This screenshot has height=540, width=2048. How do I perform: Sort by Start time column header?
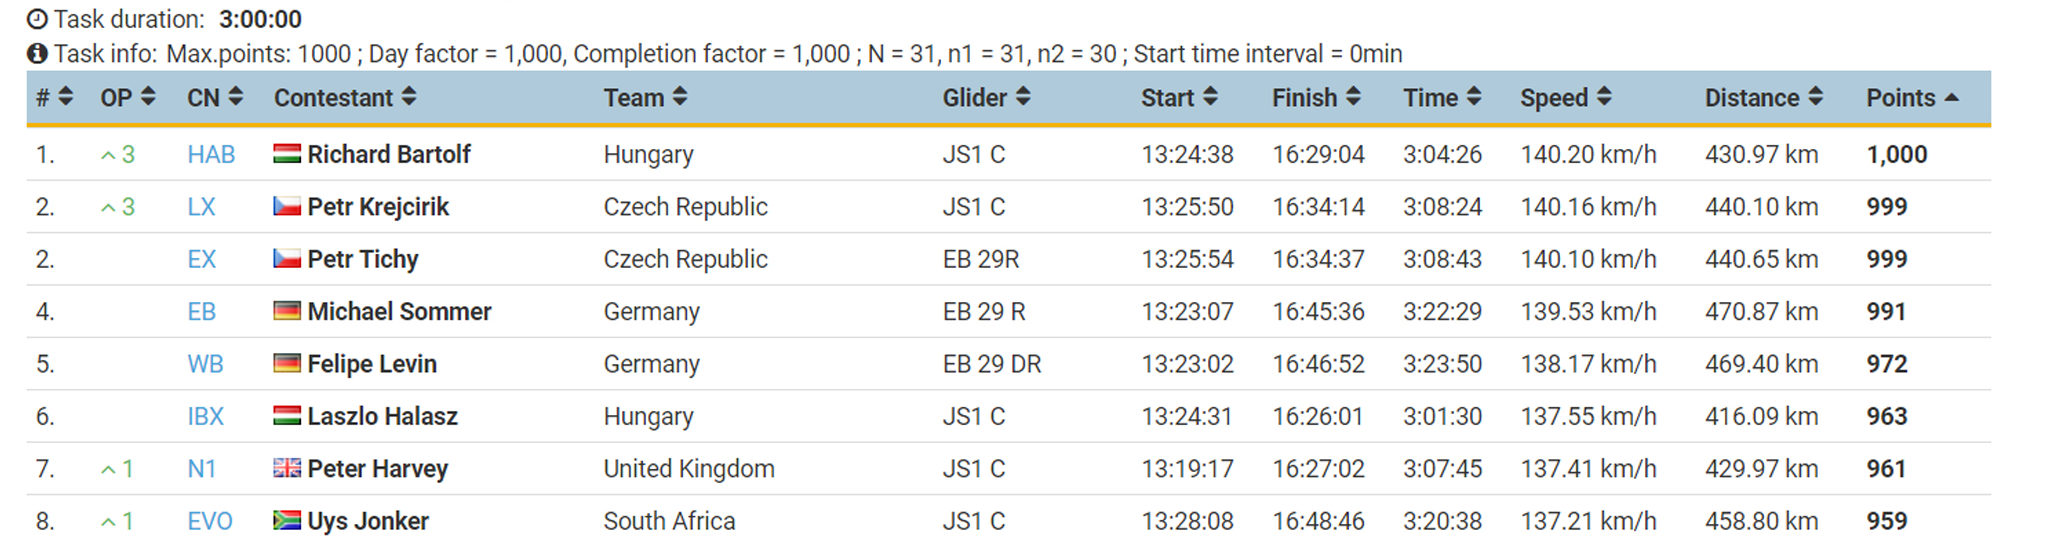pyautogui.click(x=1178, y=98)
